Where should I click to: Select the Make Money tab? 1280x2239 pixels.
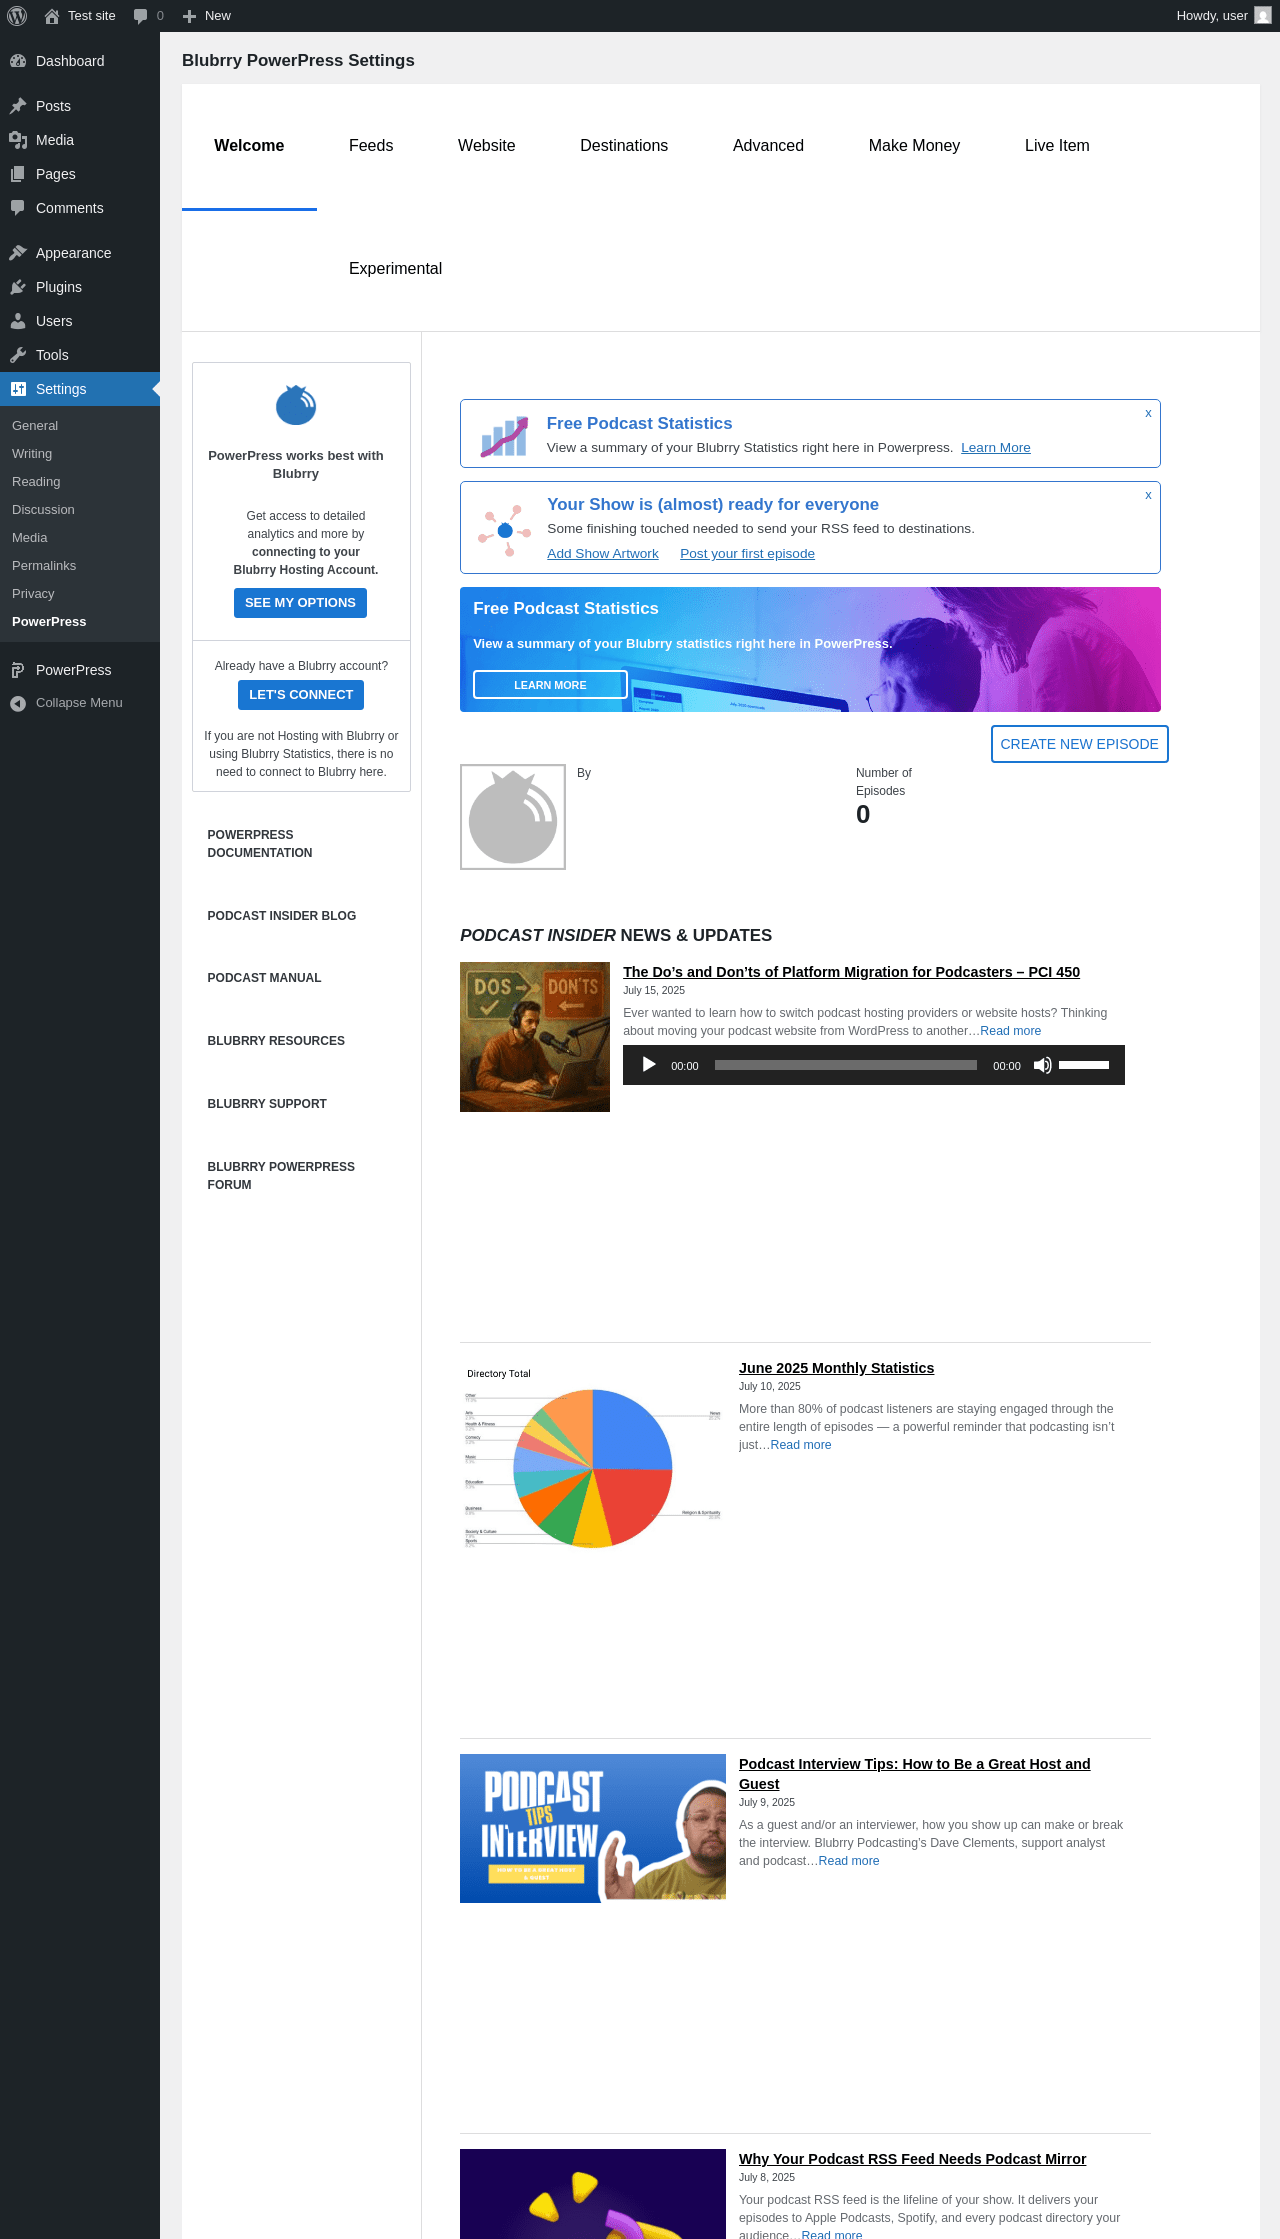914,146
